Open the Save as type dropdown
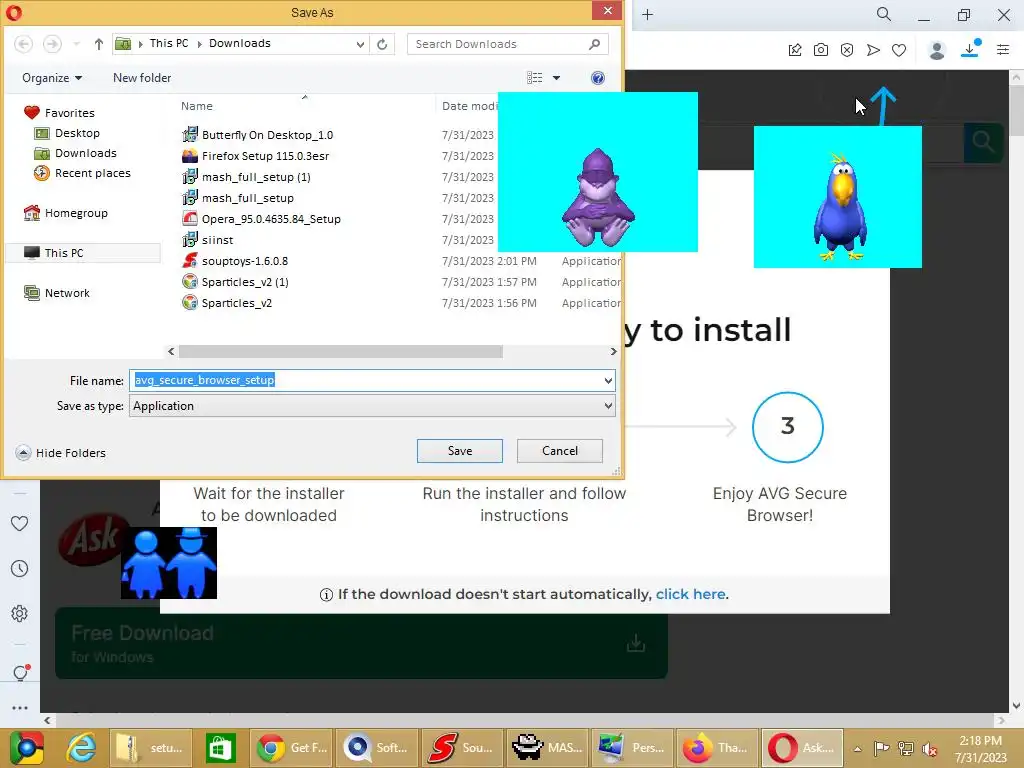 coord(372,406)
